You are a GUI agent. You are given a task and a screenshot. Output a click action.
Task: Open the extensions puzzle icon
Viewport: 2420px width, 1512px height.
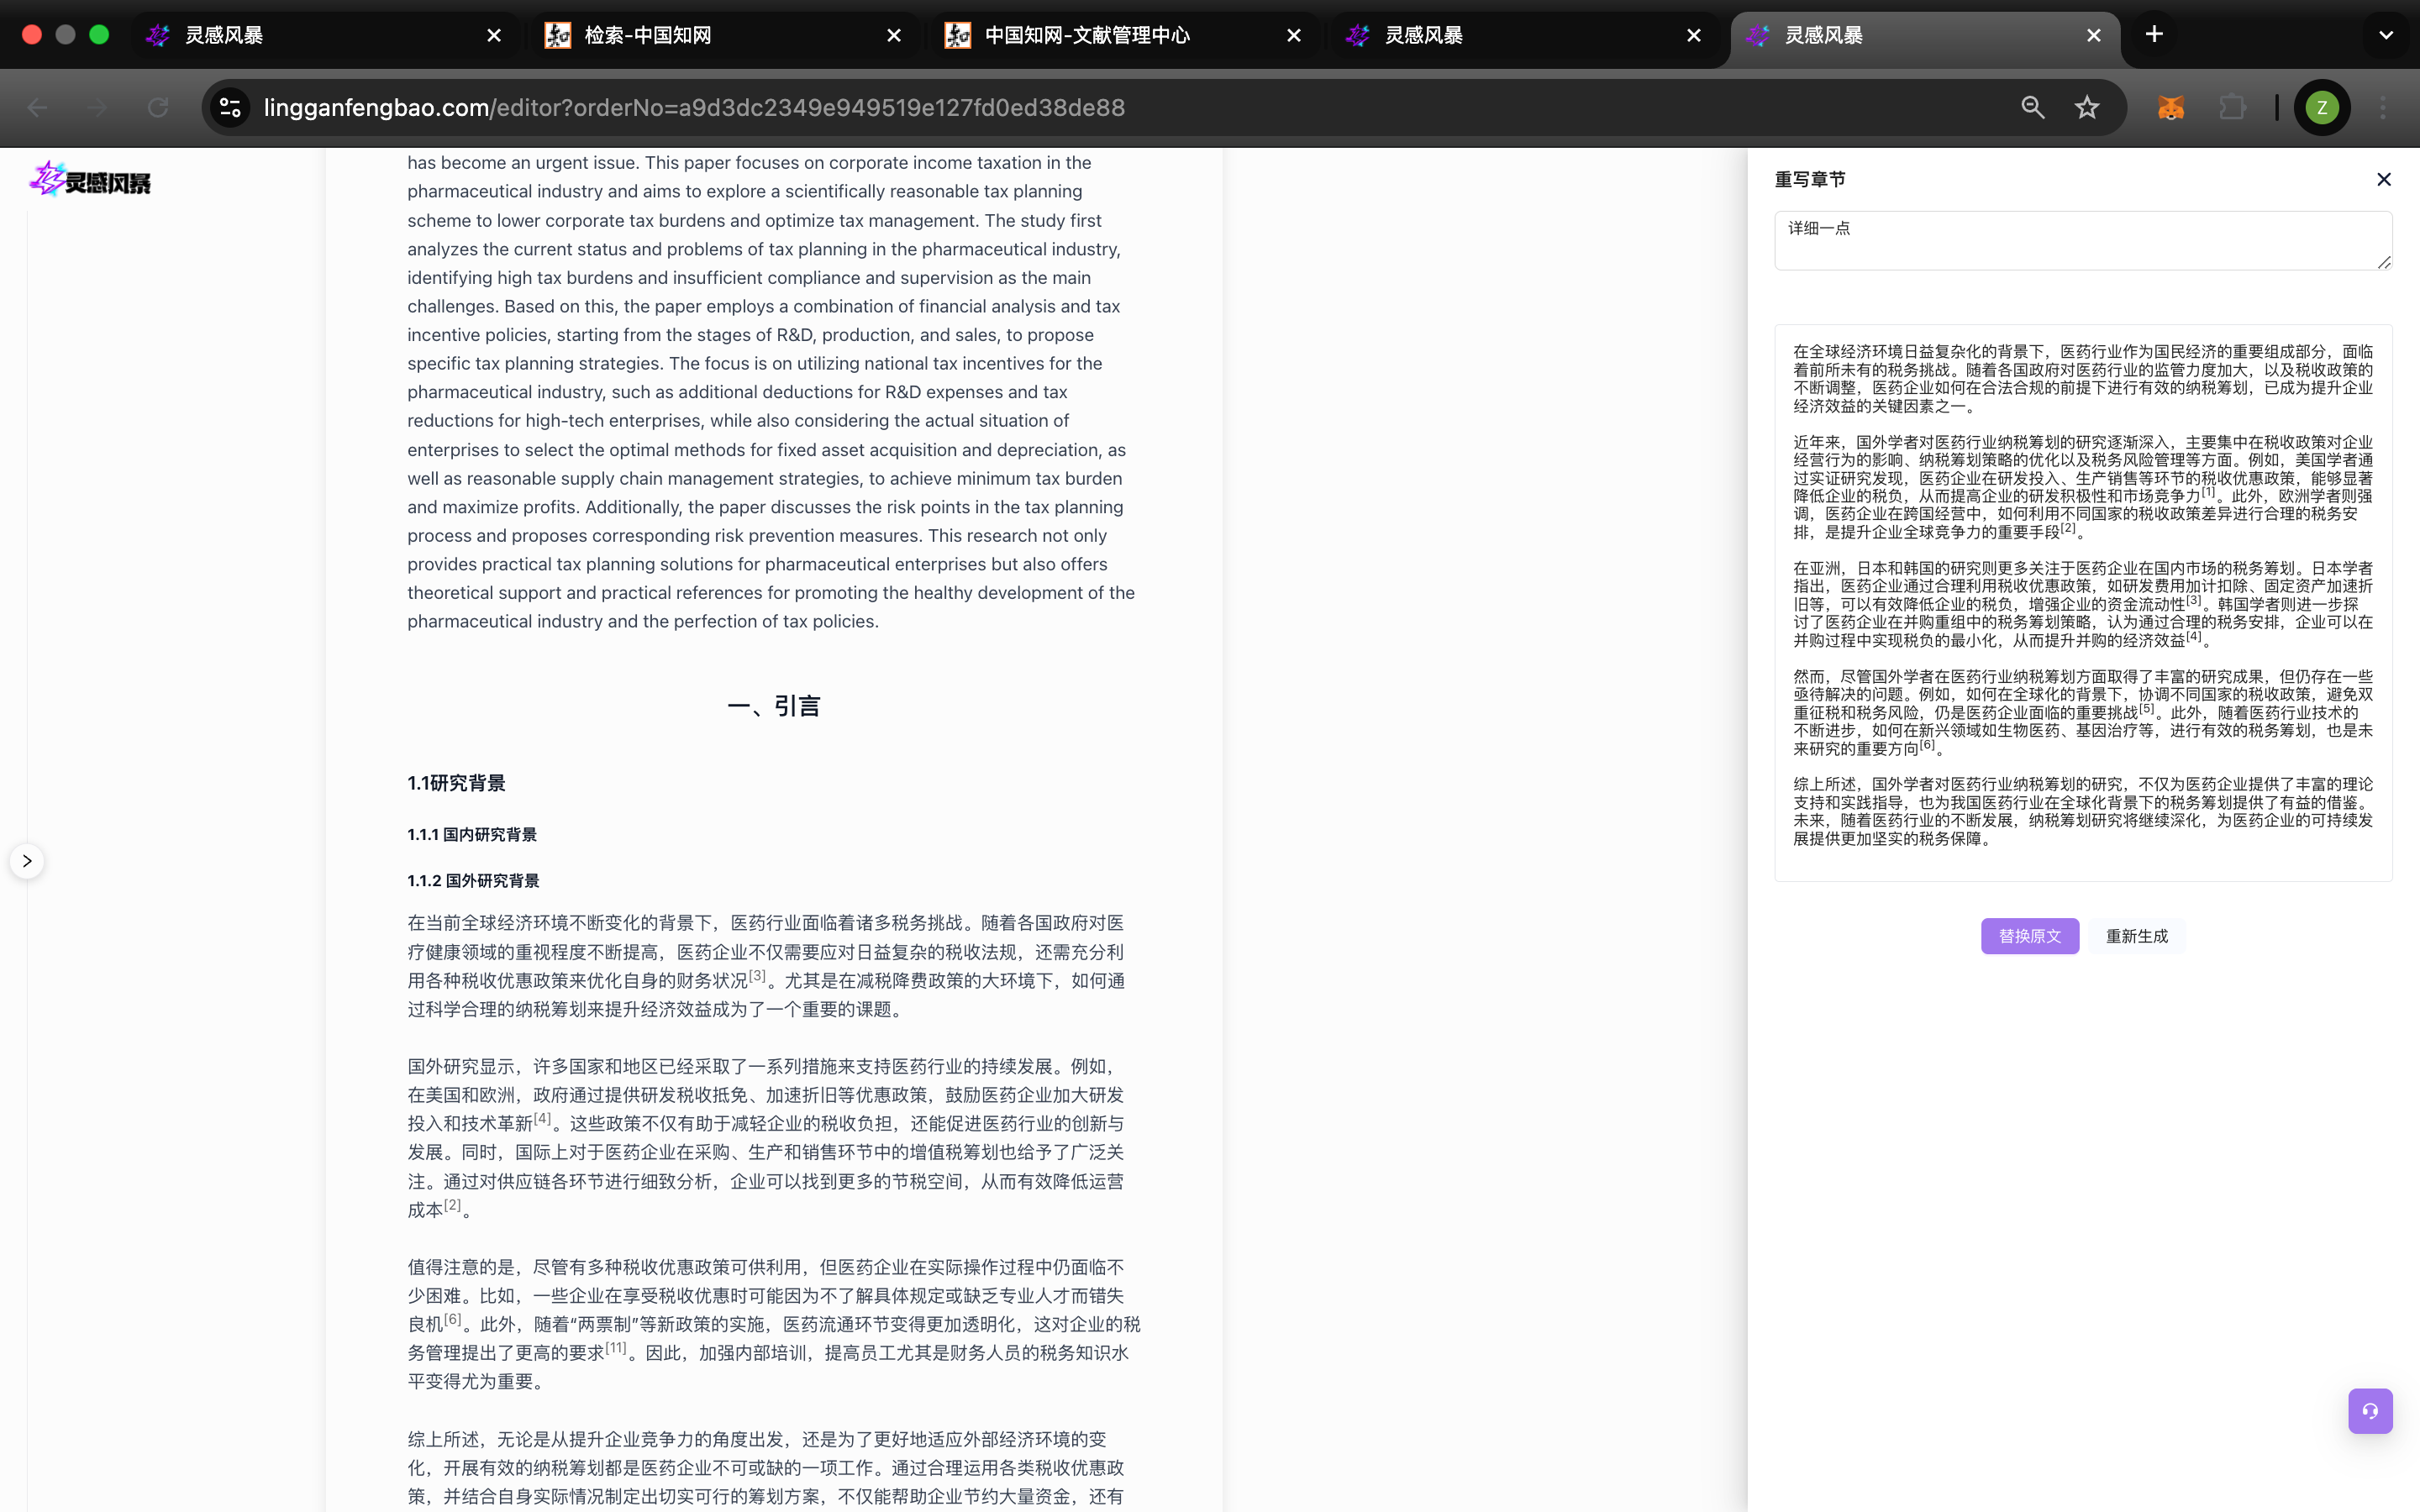(2232, 108)
